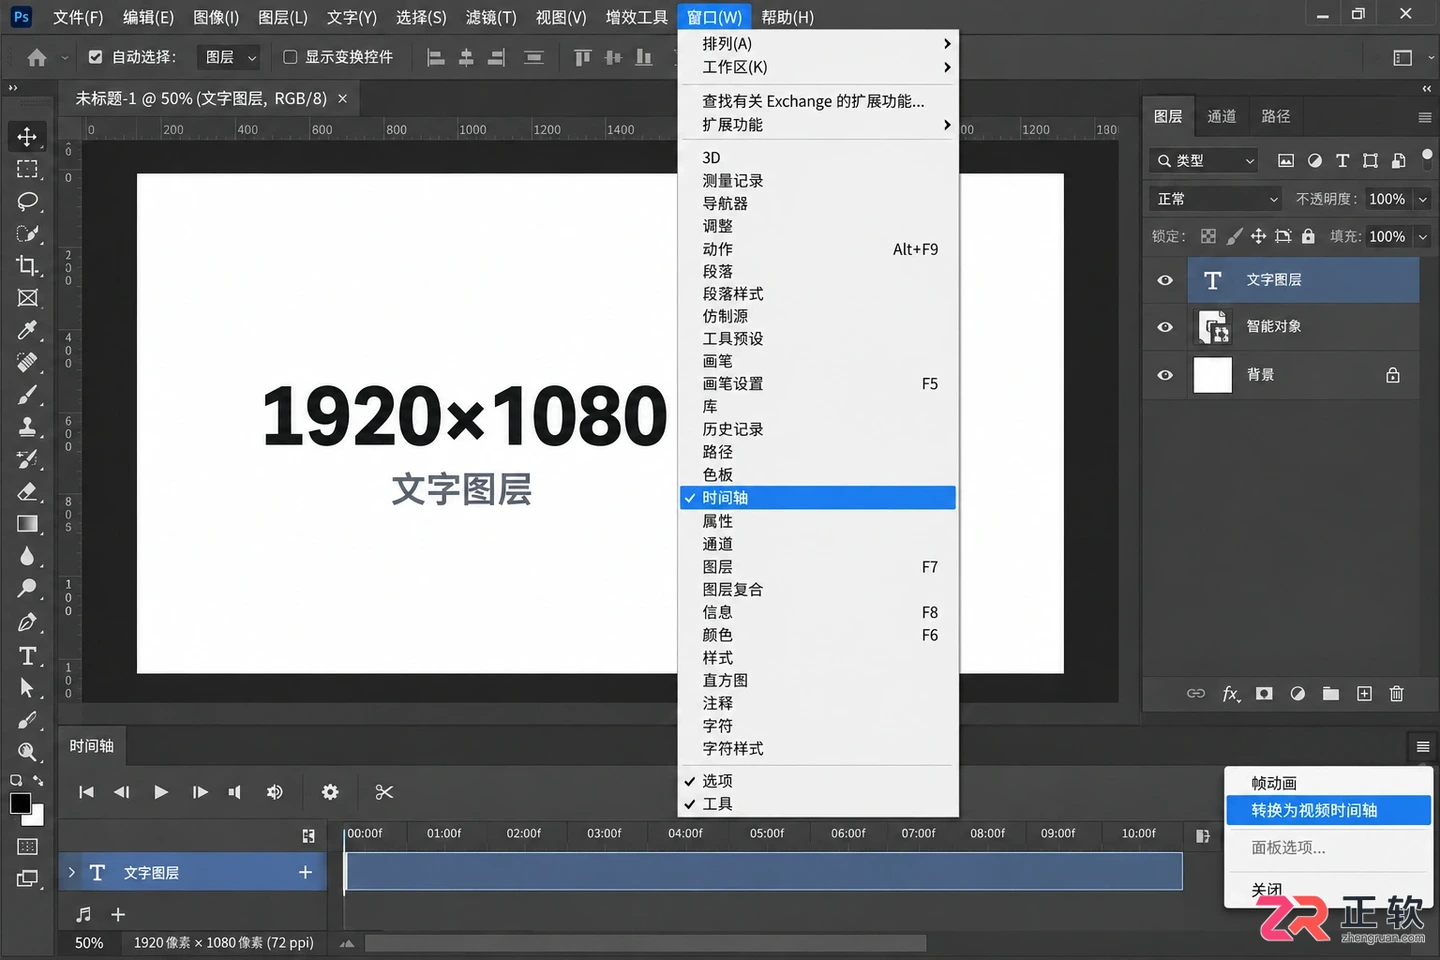
Task: Expand the 文字图层 timeline track
Action: [72, 872]
